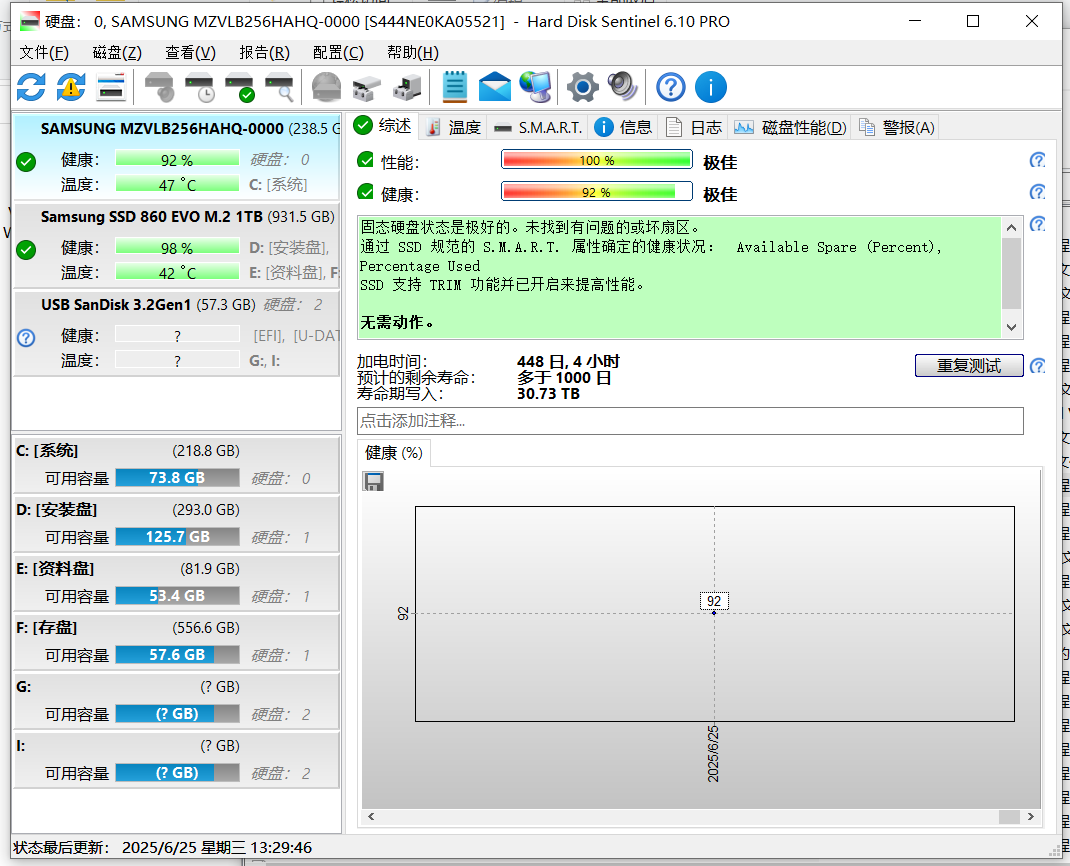The width and height of the screenshot is (1070, 866).
Task: Click the 状态最后更新 status bar text
Action: [162, 848]
